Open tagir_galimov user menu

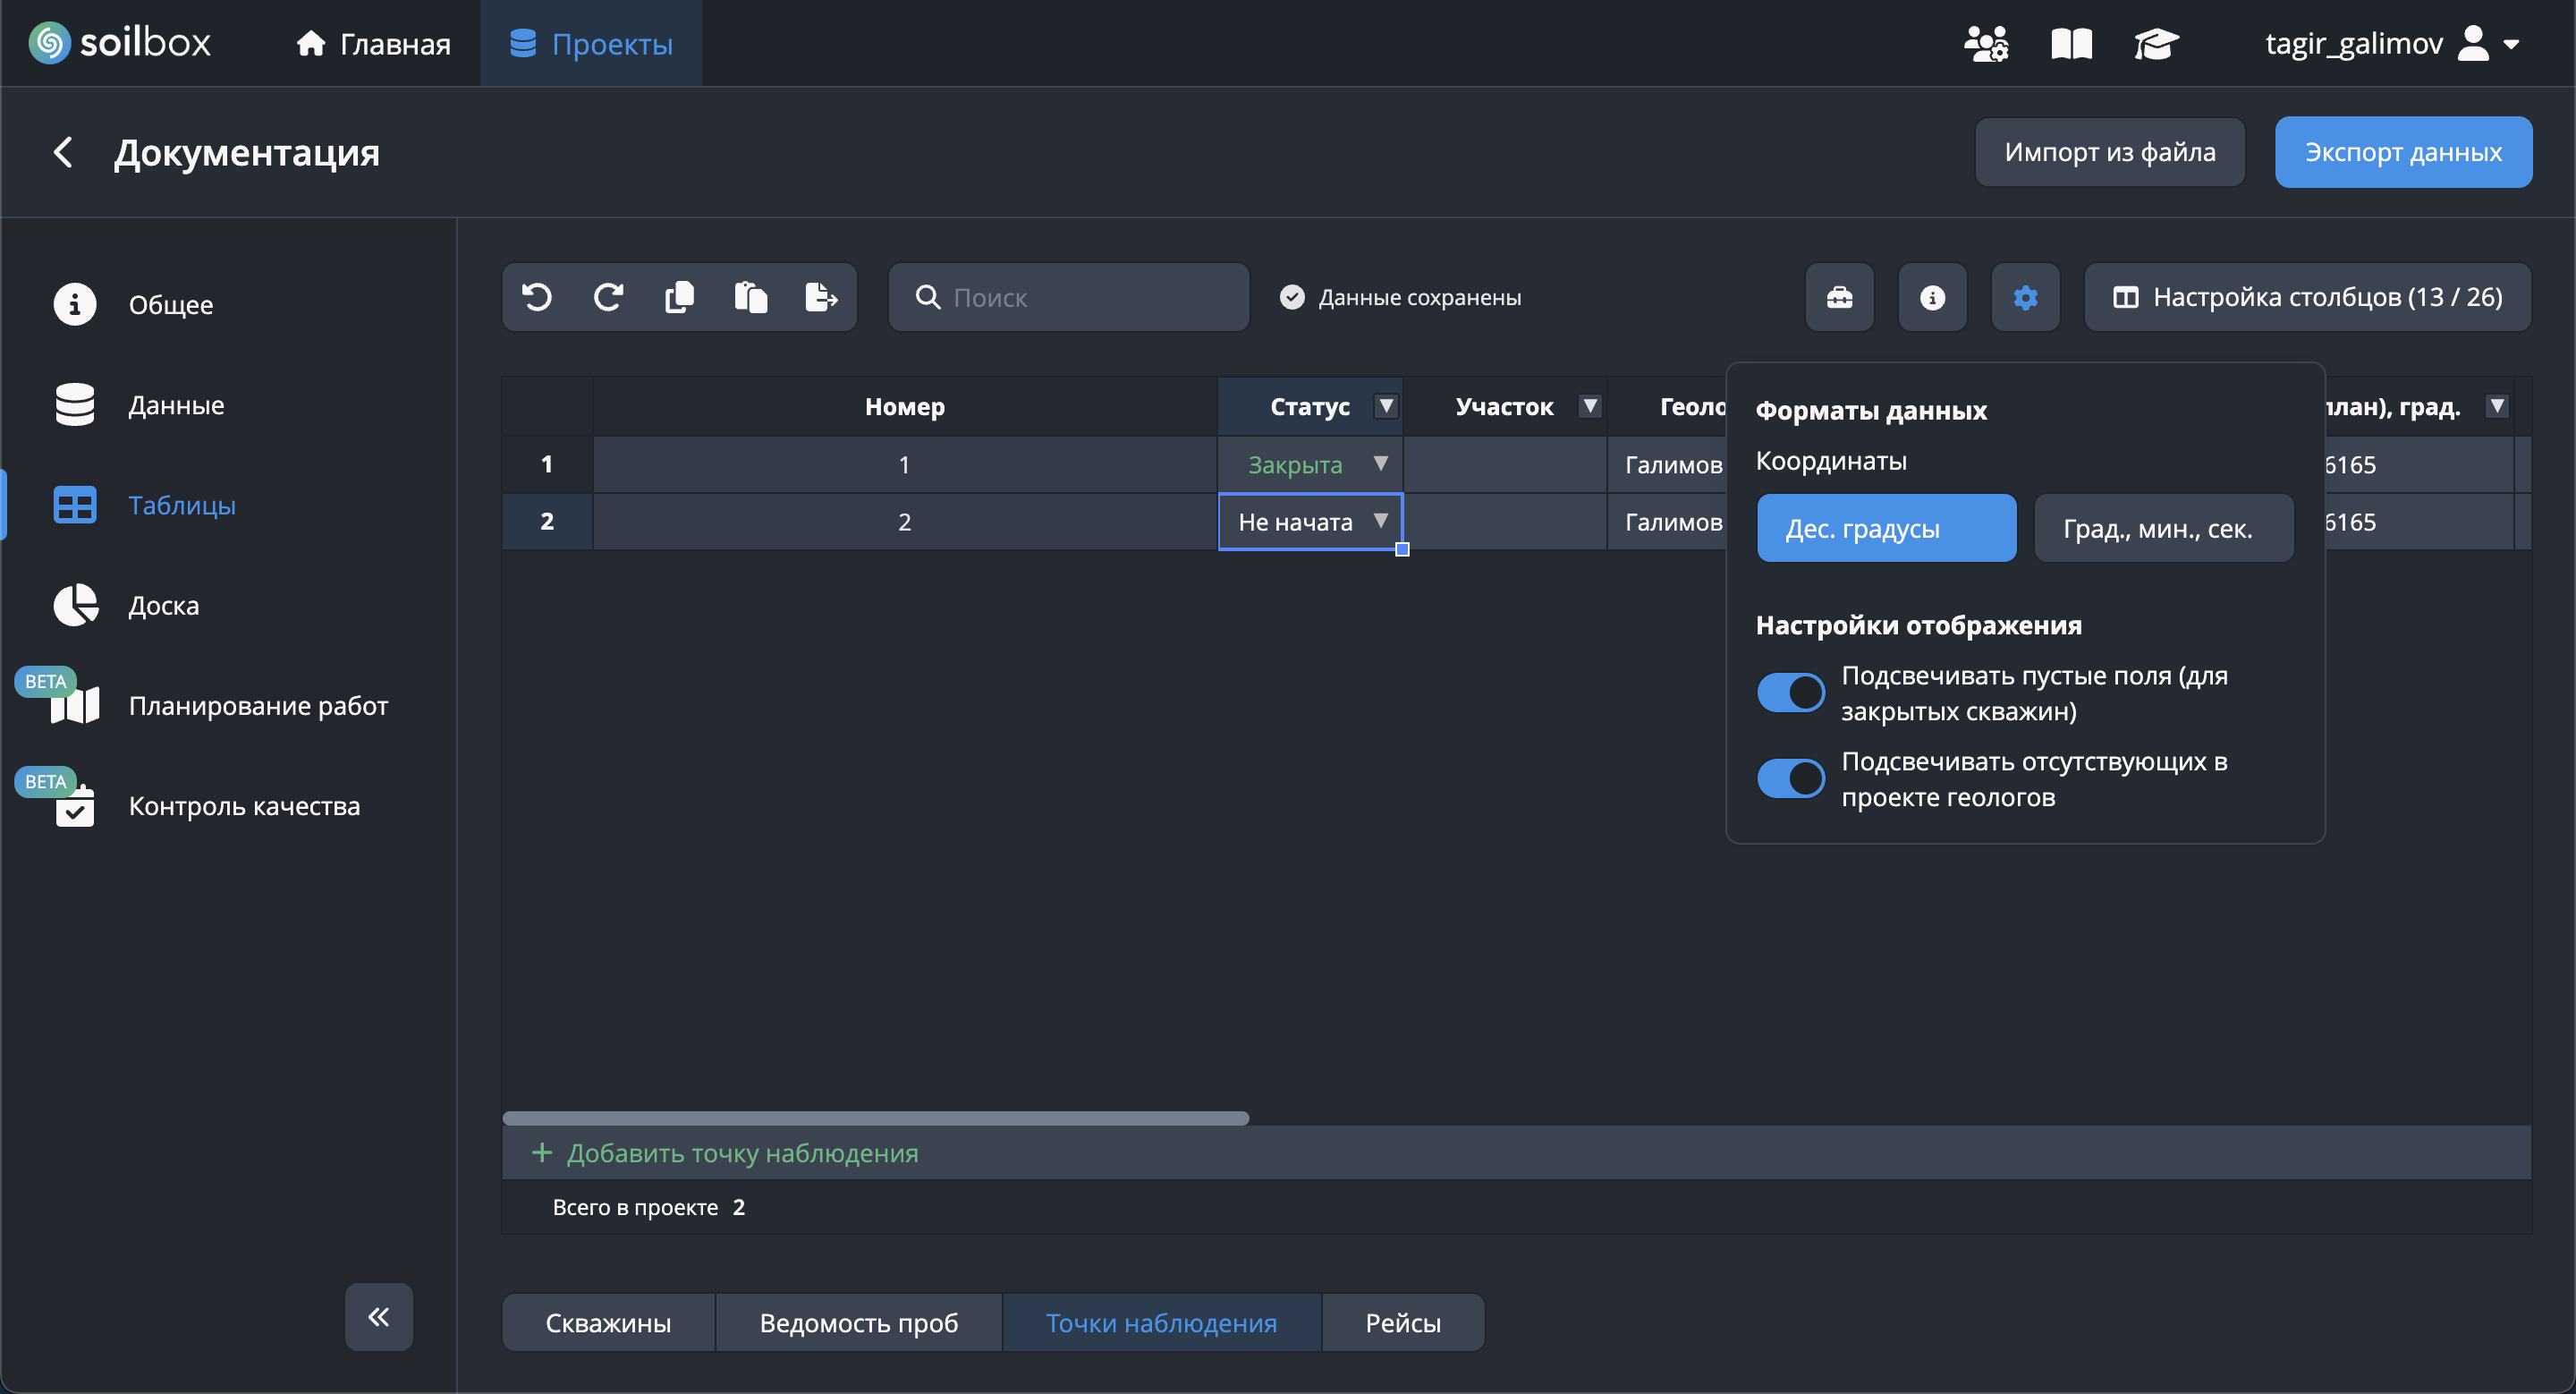click(2390, 44)
